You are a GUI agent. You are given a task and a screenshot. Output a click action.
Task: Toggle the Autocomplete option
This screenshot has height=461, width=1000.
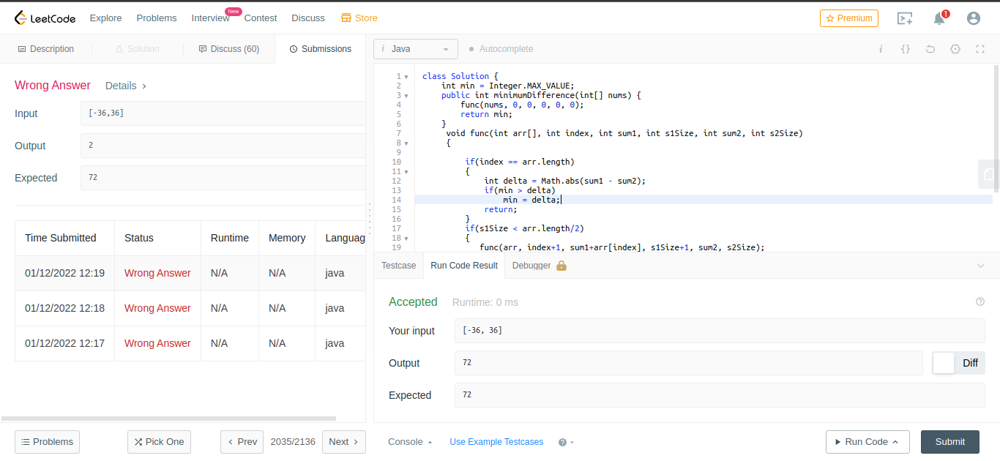point(501,49)
